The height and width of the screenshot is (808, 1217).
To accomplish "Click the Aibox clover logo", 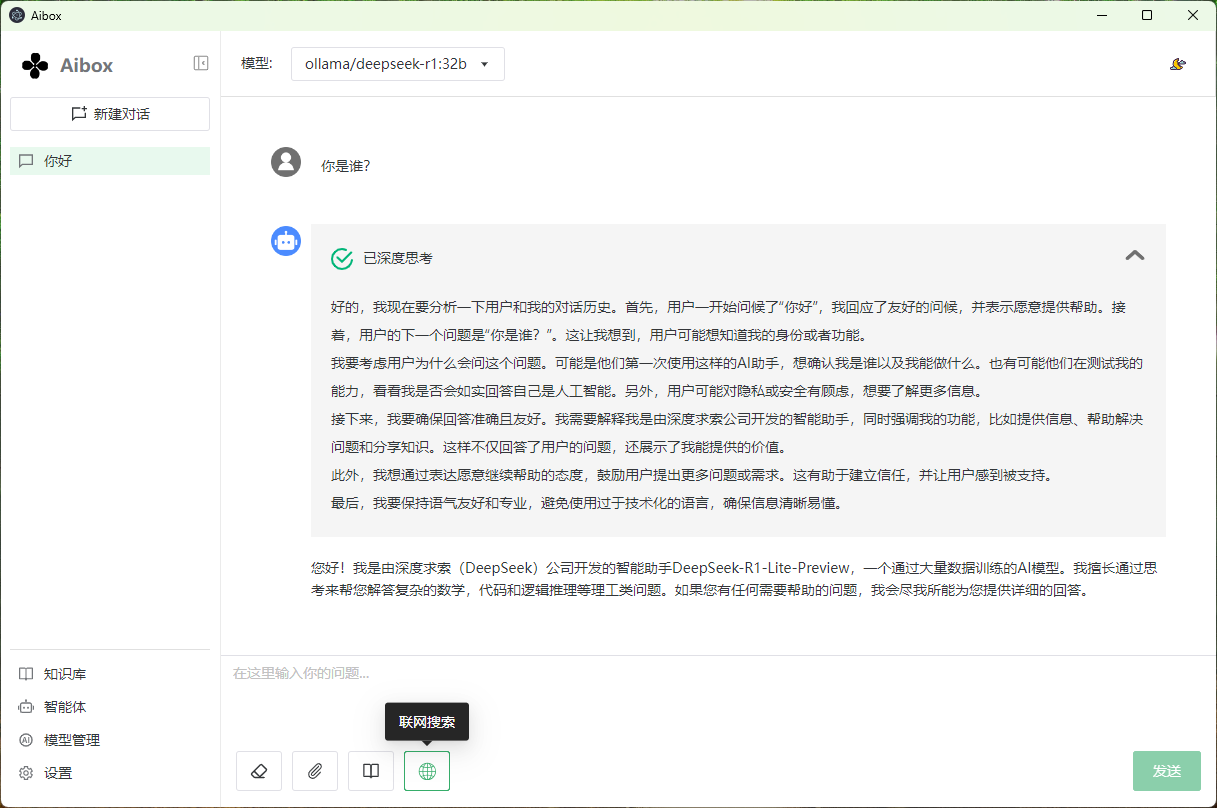I will pyautogui.click(x=35, y=66).
